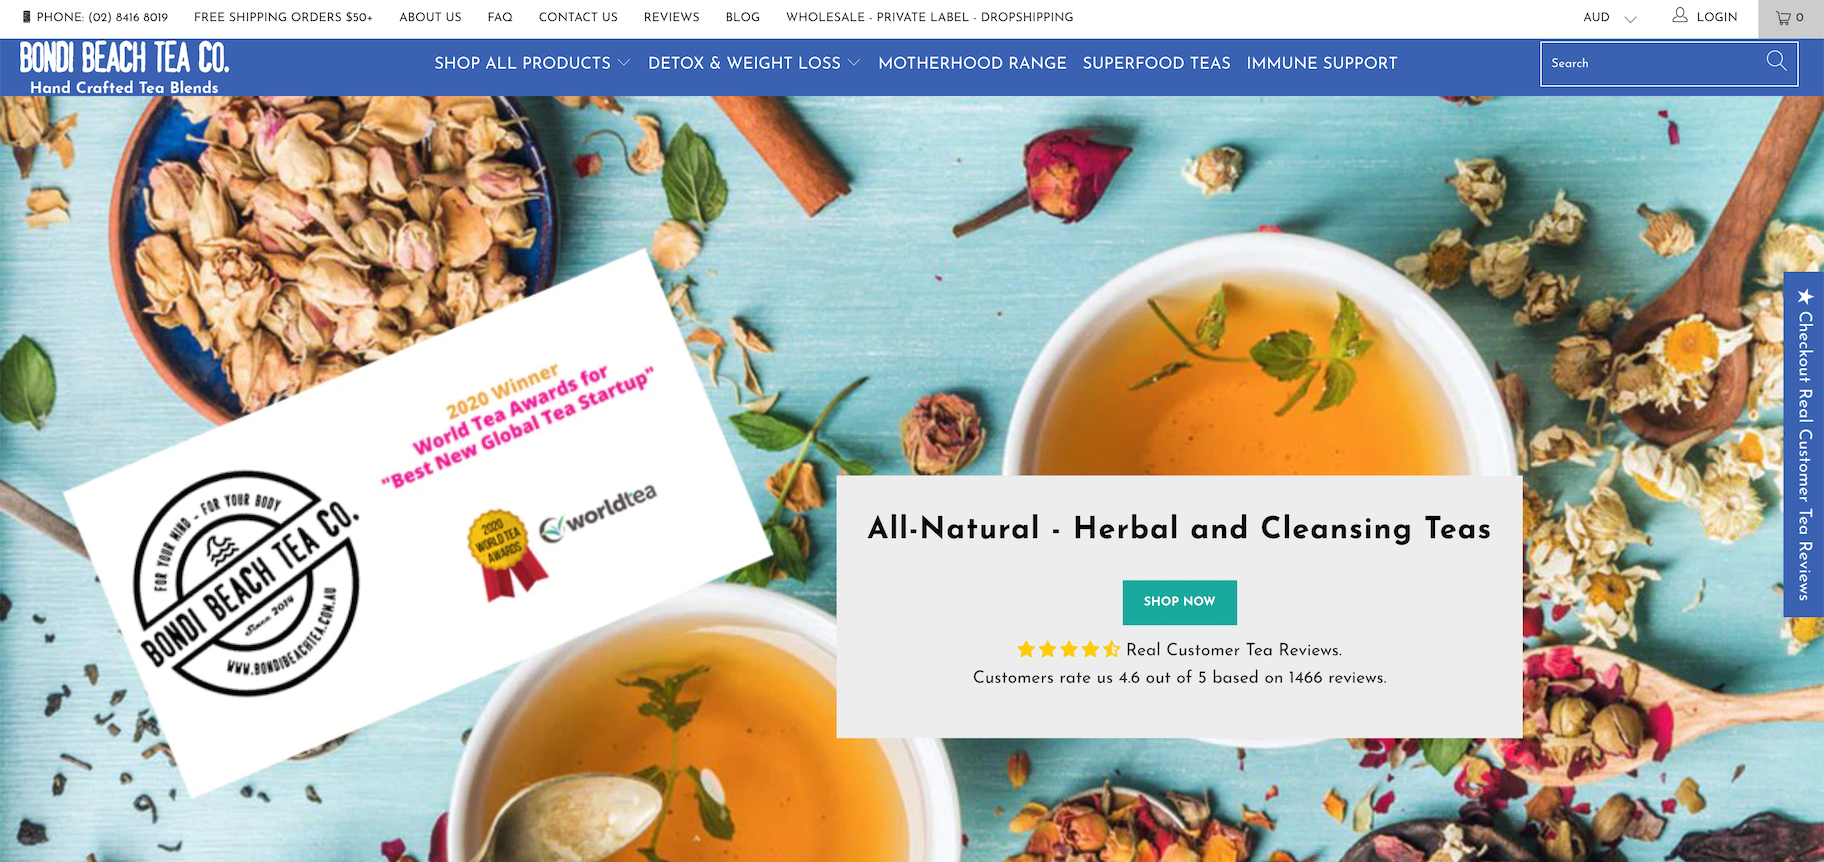The height and width of the screenshot is (862, 1824).
Task: Visit the About Us page
Action: click(x=430, y=17)
